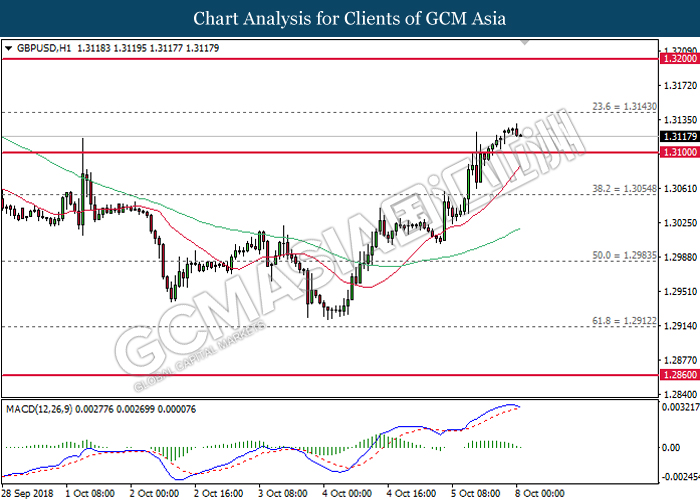Click the OHLC values beside GBPUSD,H1
This screenshot has height=500, width=700.
148,48
